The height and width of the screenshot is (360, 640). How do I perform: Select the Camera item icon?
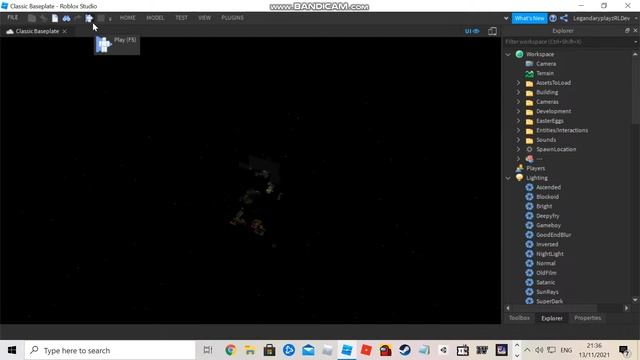pos(529,64)
